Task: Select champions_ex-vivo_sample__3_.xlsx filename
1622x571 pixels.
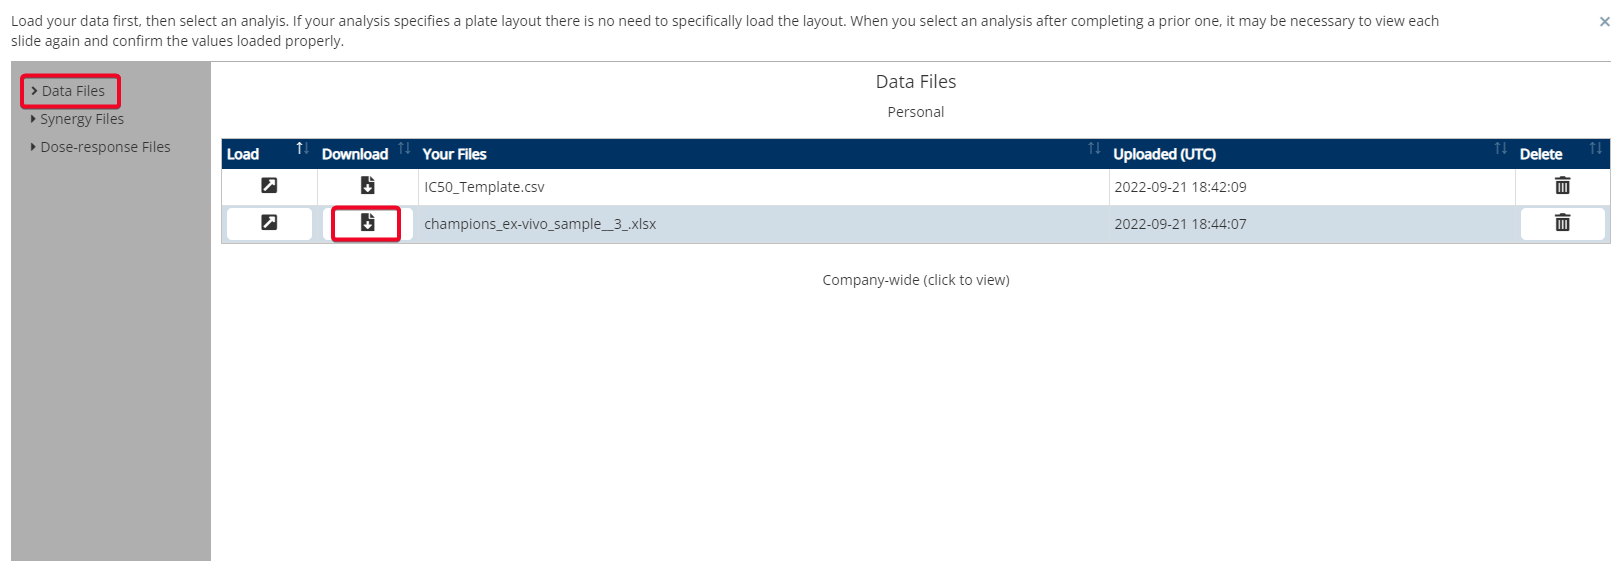Action: [x=540, y=224]
